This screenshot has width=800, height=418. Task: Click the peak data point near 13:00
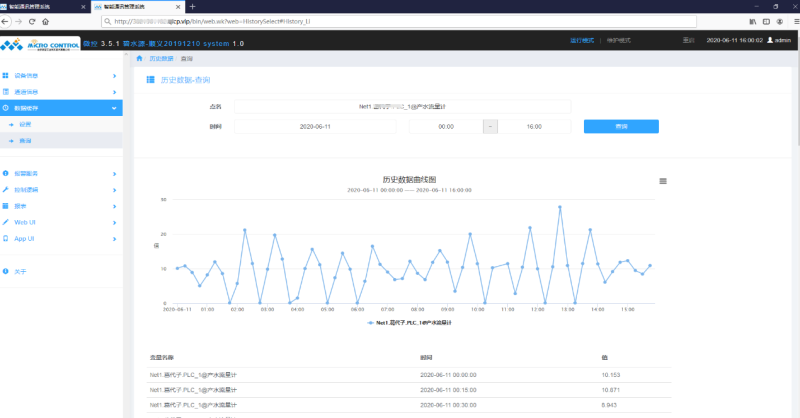(560, 207)
